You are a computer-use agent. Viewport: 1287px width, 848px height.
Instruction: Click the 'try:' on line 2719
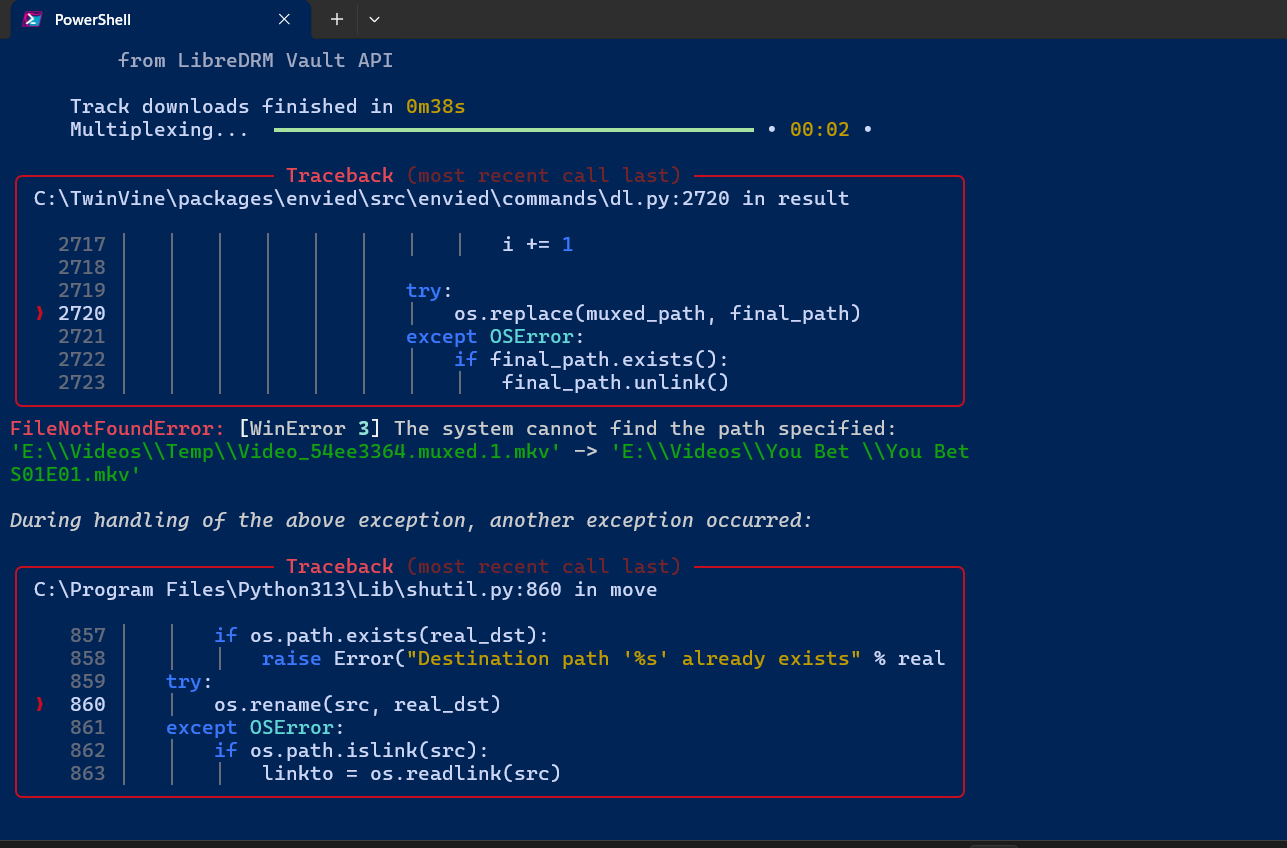pos(430,290)
